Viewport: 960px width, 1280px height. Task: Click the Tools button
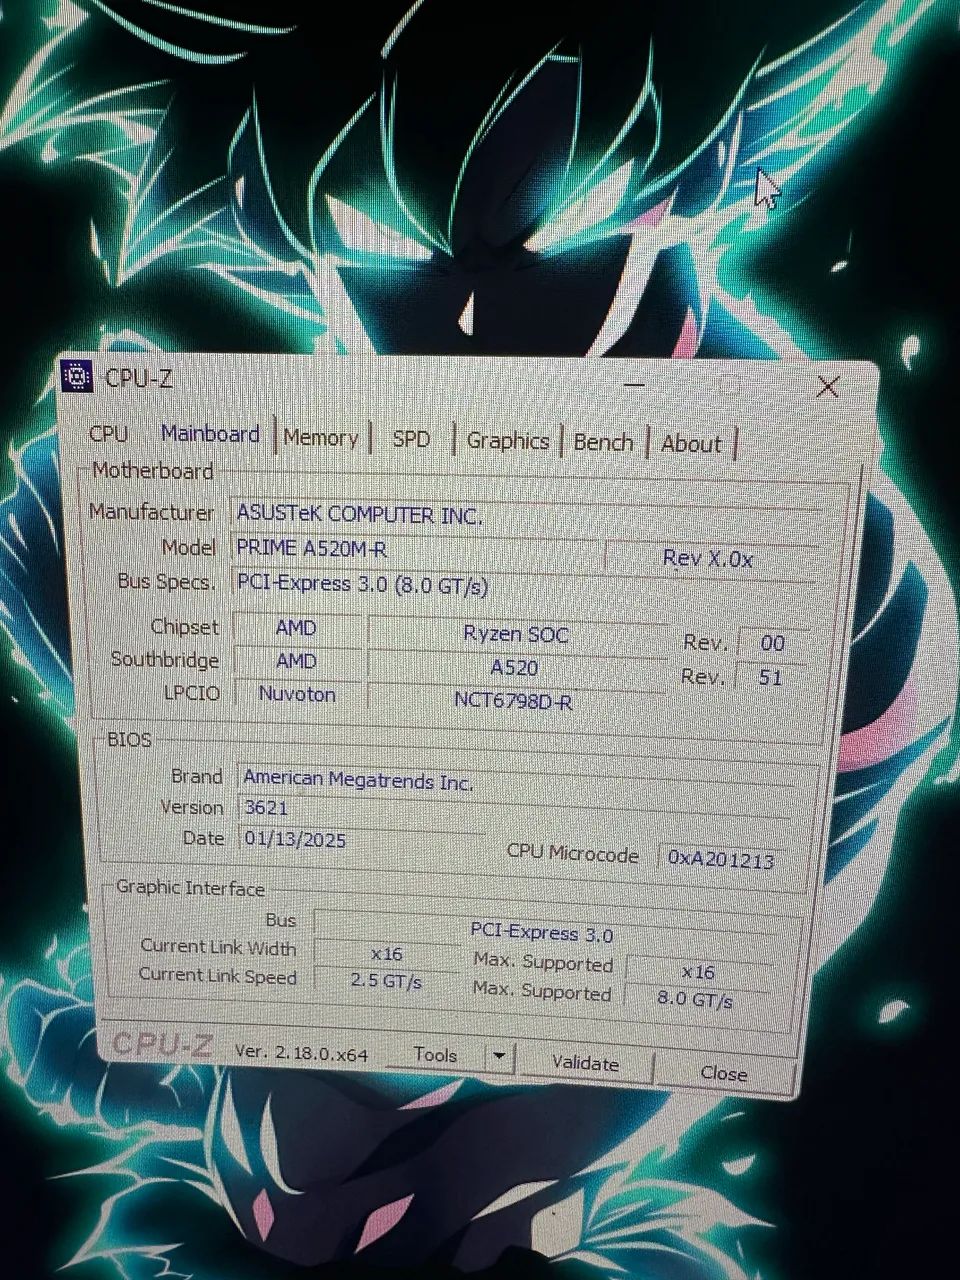point(435,1055)
